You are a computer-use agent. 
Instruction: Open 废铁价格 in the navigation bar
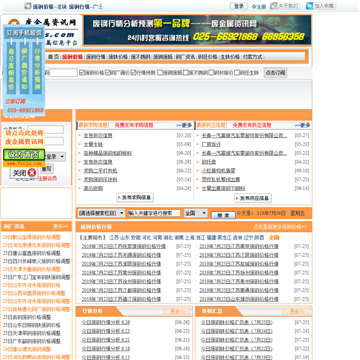[118, 57]
